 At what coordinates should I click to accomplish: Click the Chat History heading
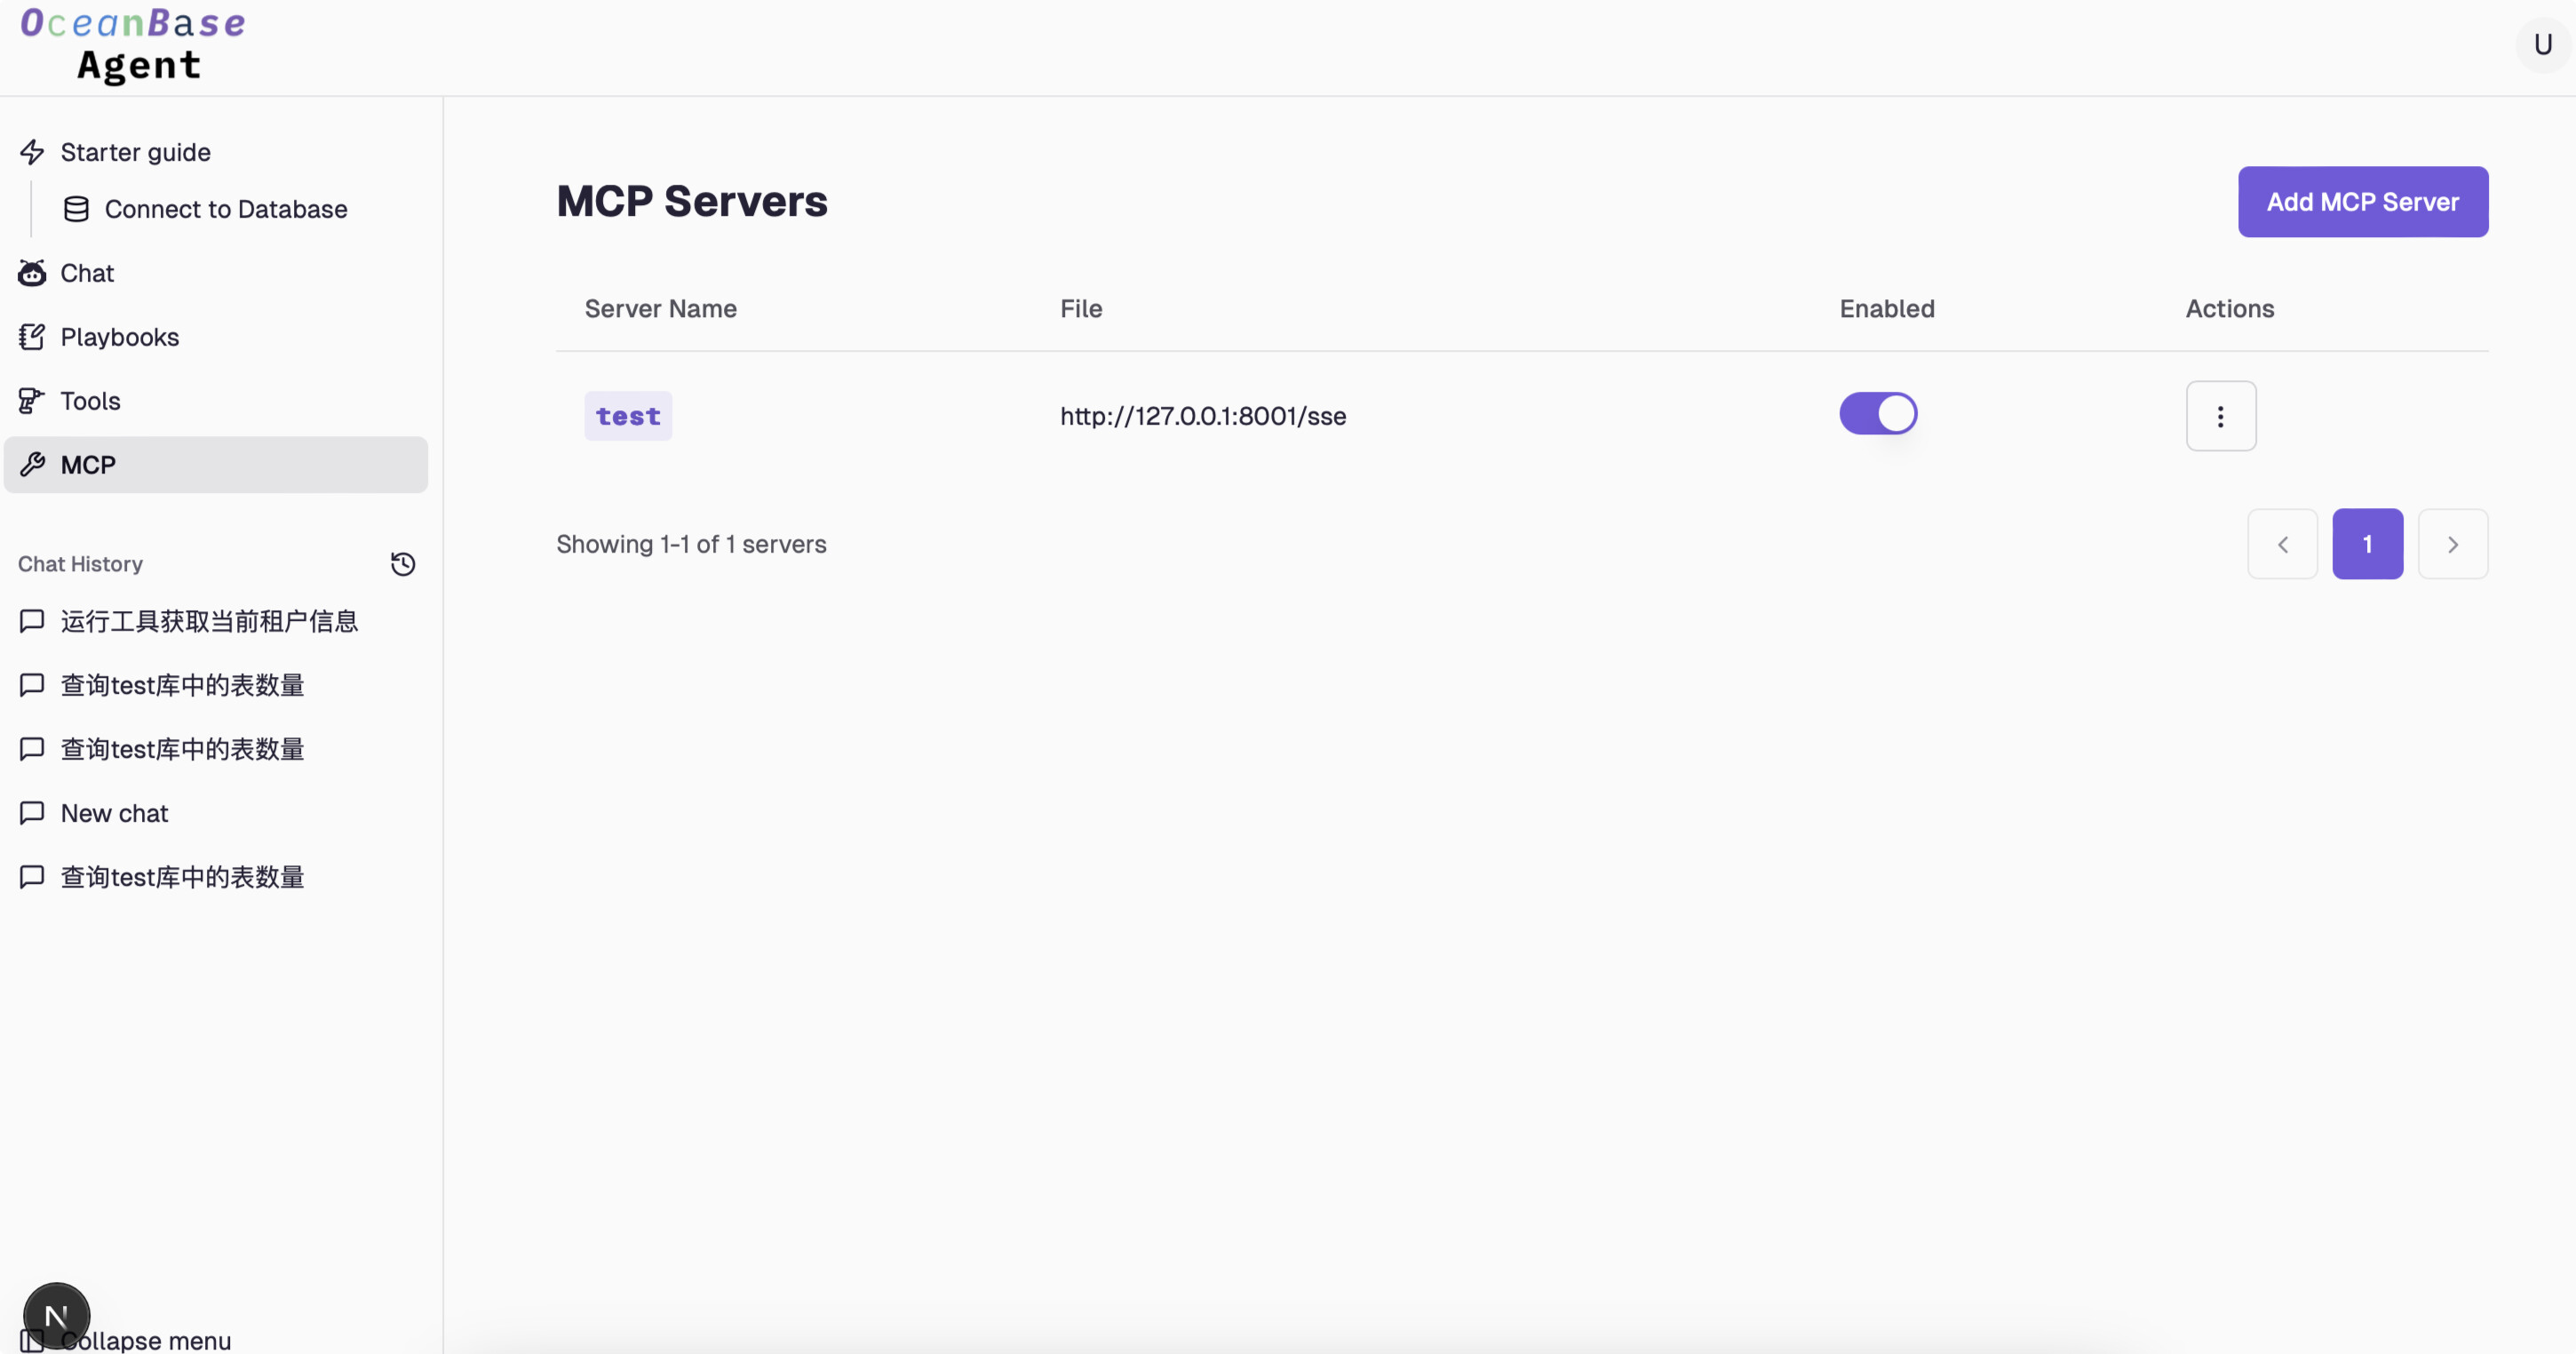coord(80,564)
